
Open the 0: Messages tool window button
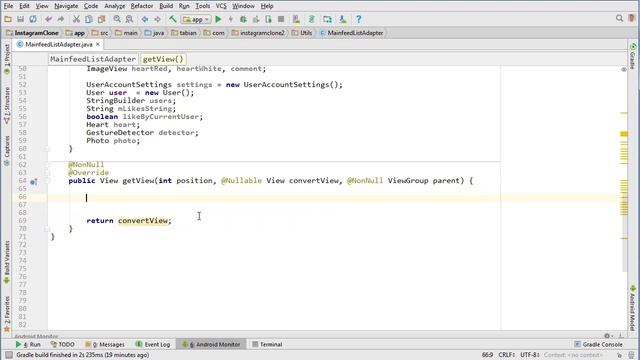[105, 344]
